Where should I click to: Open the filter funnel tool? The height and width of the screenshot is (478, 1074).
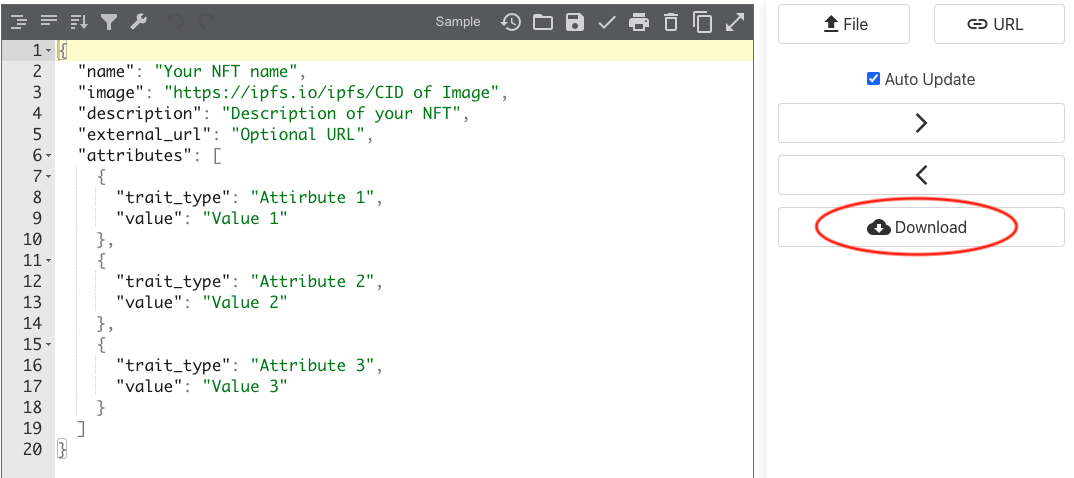(109, 22)
